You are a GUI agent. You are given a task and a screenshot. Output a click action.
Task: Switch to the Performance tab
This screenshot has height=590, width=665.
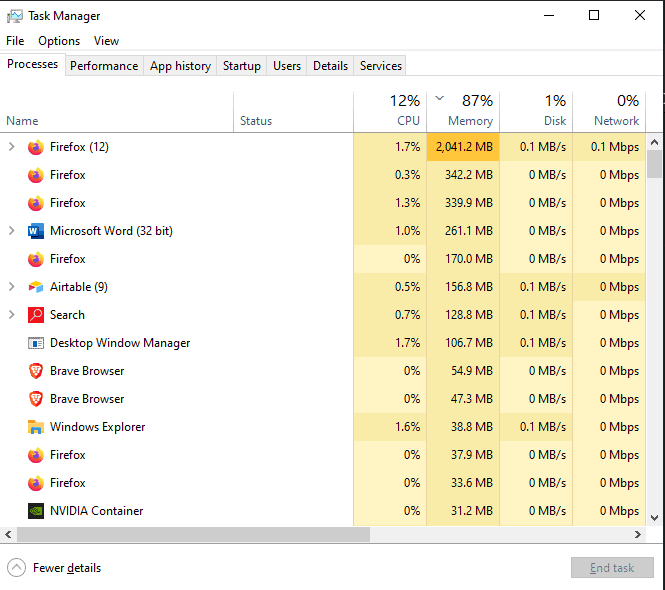click(x=104, y=66)
